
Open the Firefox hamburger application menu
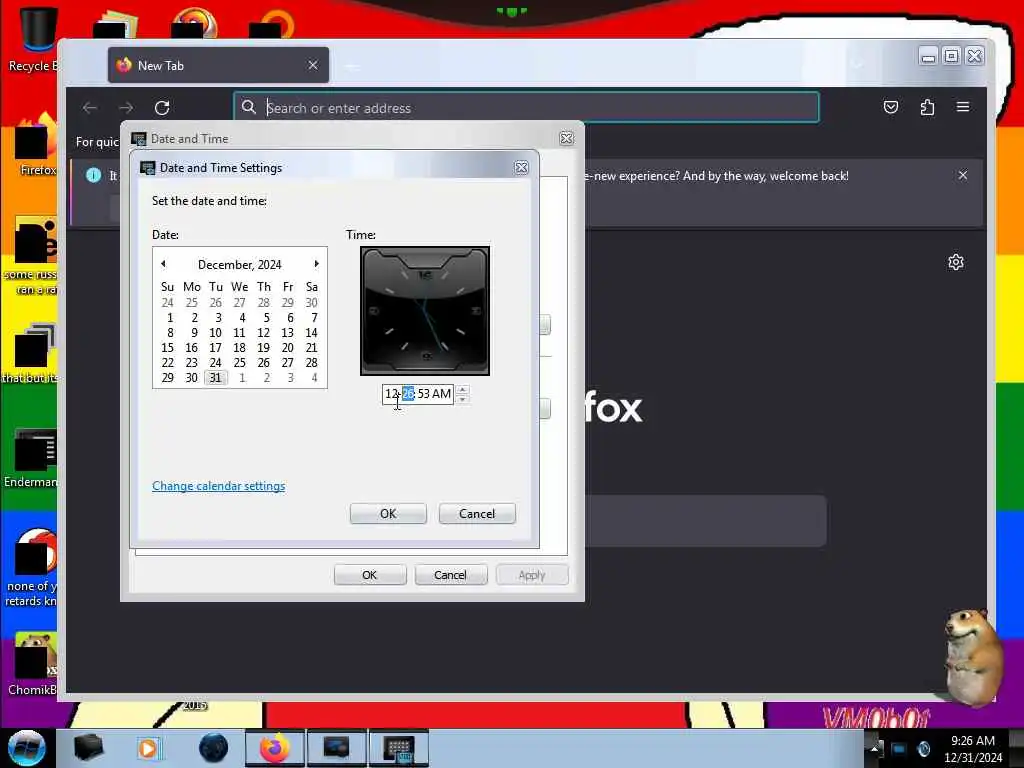[963, 107]
